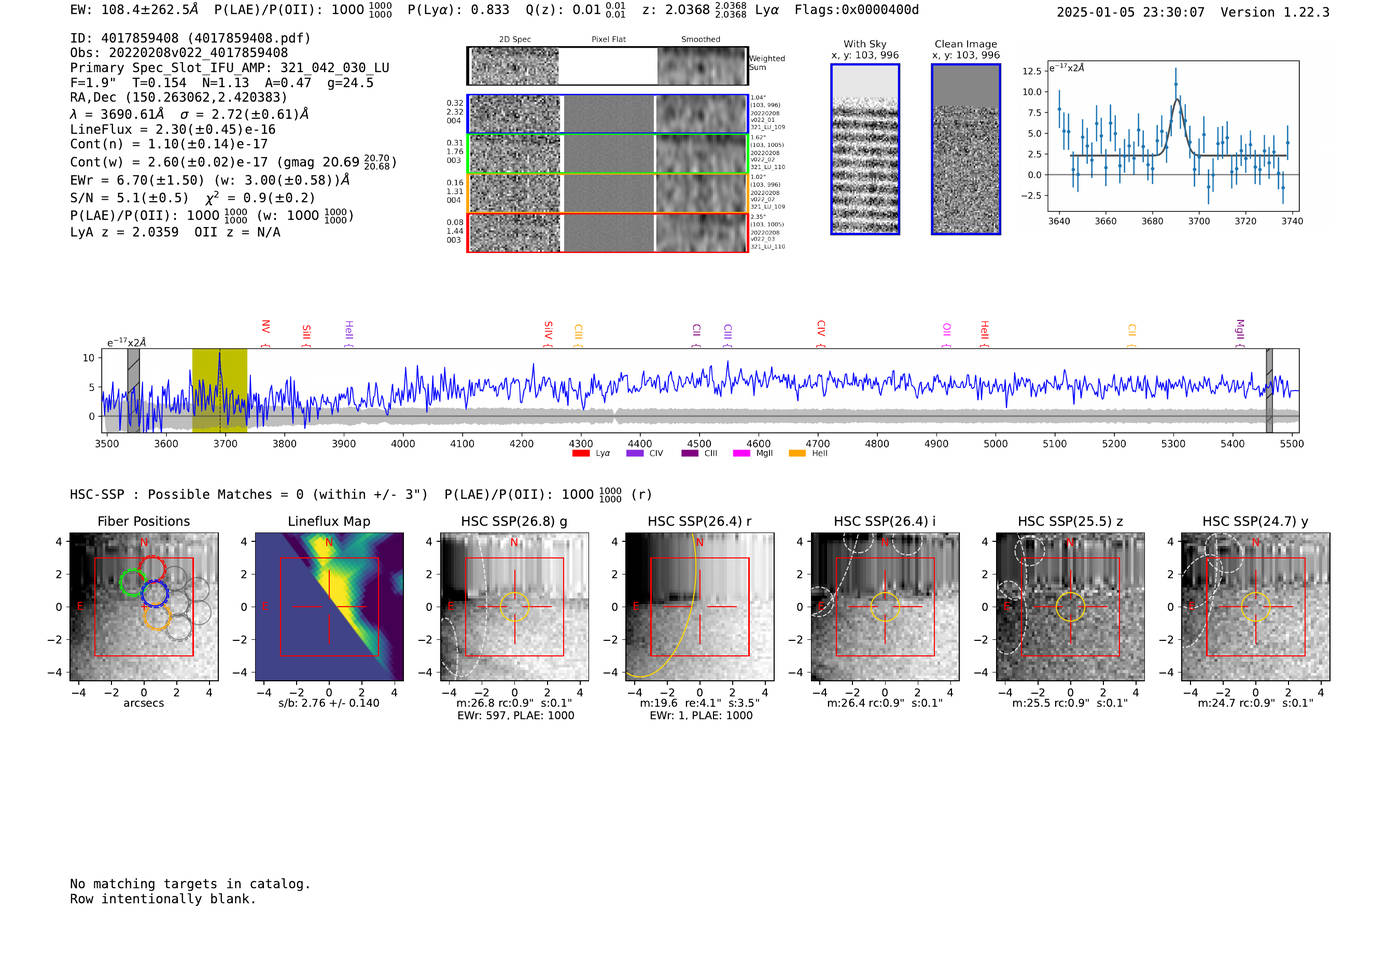Click the 2D Spec column header
Screen dimensions: 1400x953
coord(515,39)
